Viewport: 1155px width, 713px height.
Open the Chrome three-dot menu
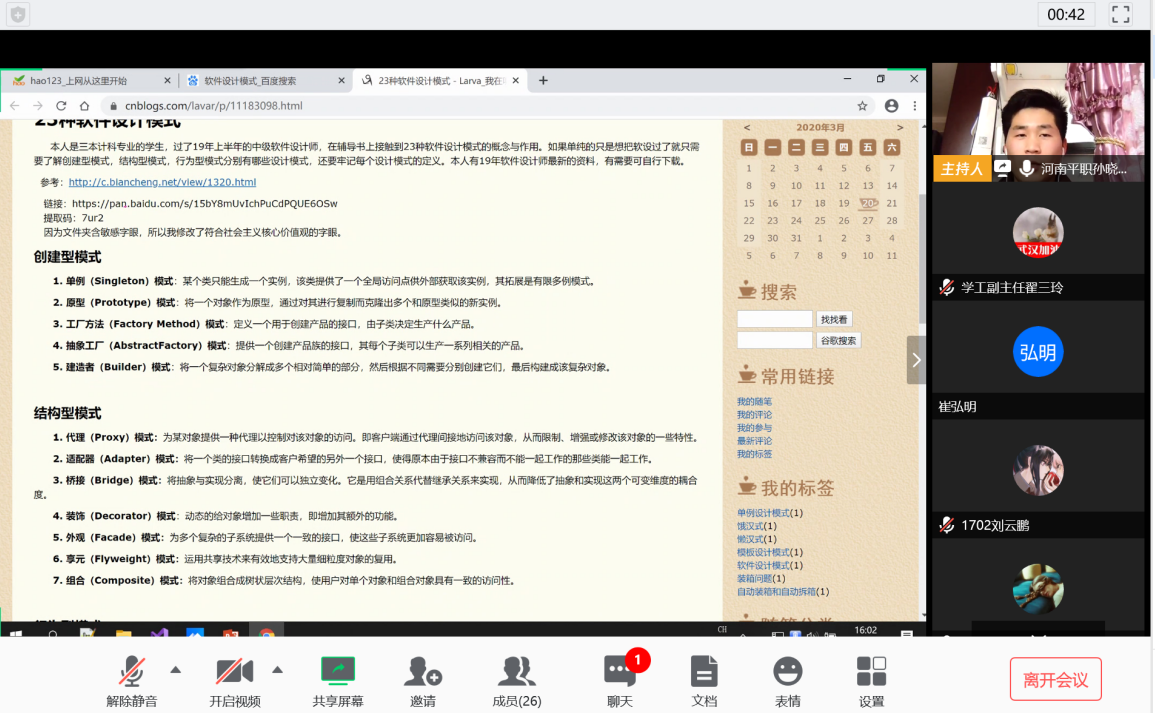click(915, 106)
